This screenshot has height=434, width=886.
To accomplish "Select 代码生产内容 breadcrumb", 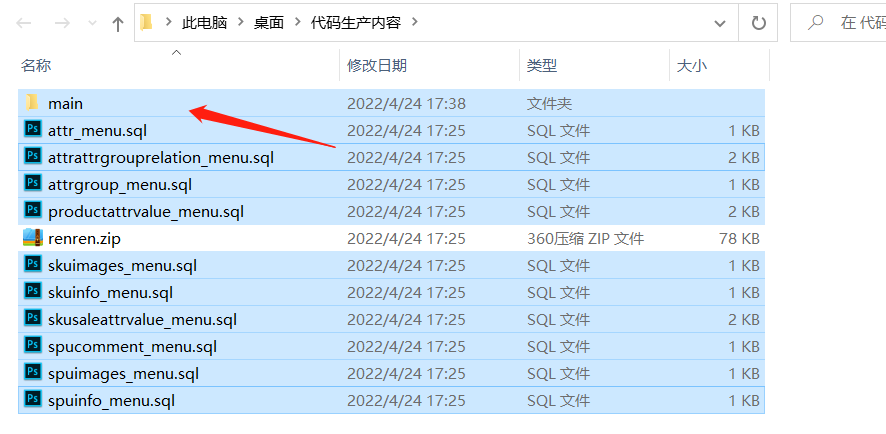I will click(356, 23).
